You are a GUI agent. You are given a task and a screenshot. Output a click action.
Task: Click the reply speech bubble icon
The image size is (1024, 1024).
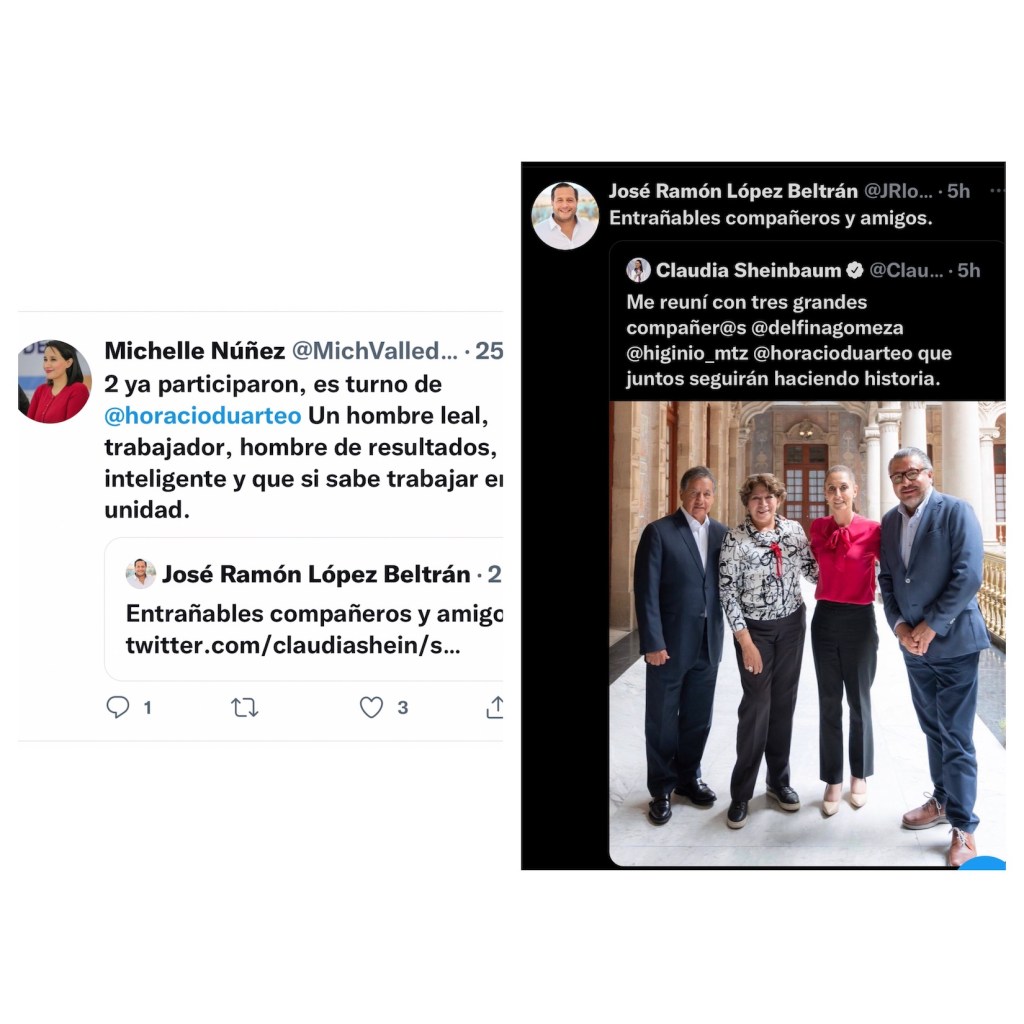[x=118, y=707]
